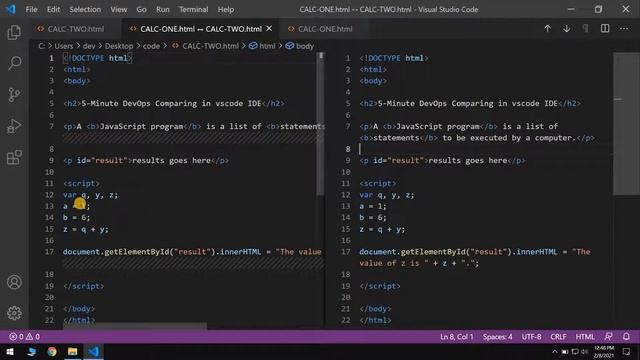The height and width of the screenshot is (360, 640).
Task: Go to next change arrow
Action: [x=567, y=29]
